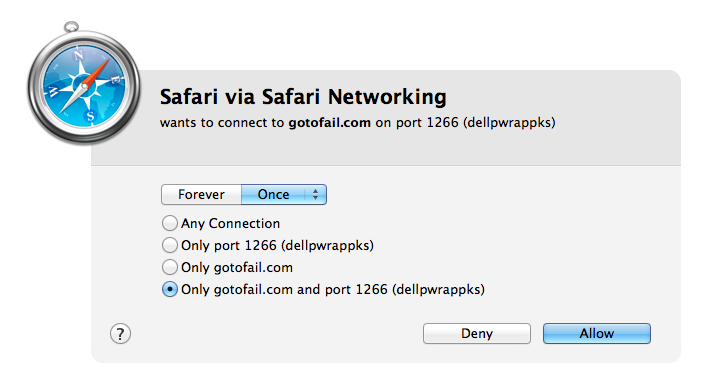This screenshot has height=383, width=701.
Task: Click the bold gotofail.com hostname in header
Action: click(x=329, y=122)
